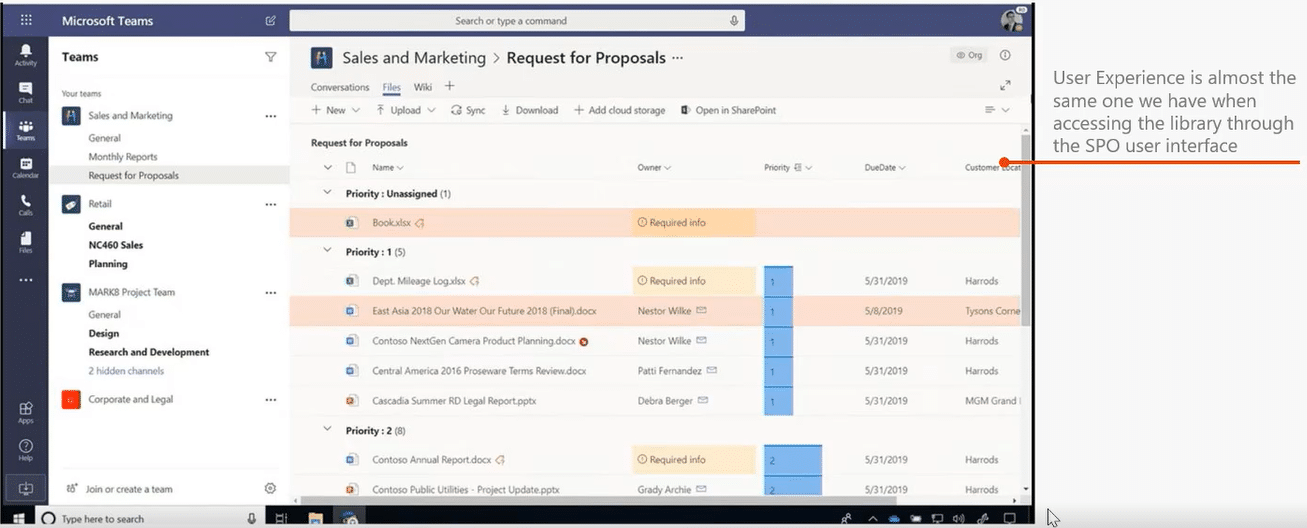Open Help from the left rail
This screenshot has width=1307, height=528.
(x=25, y=449)
